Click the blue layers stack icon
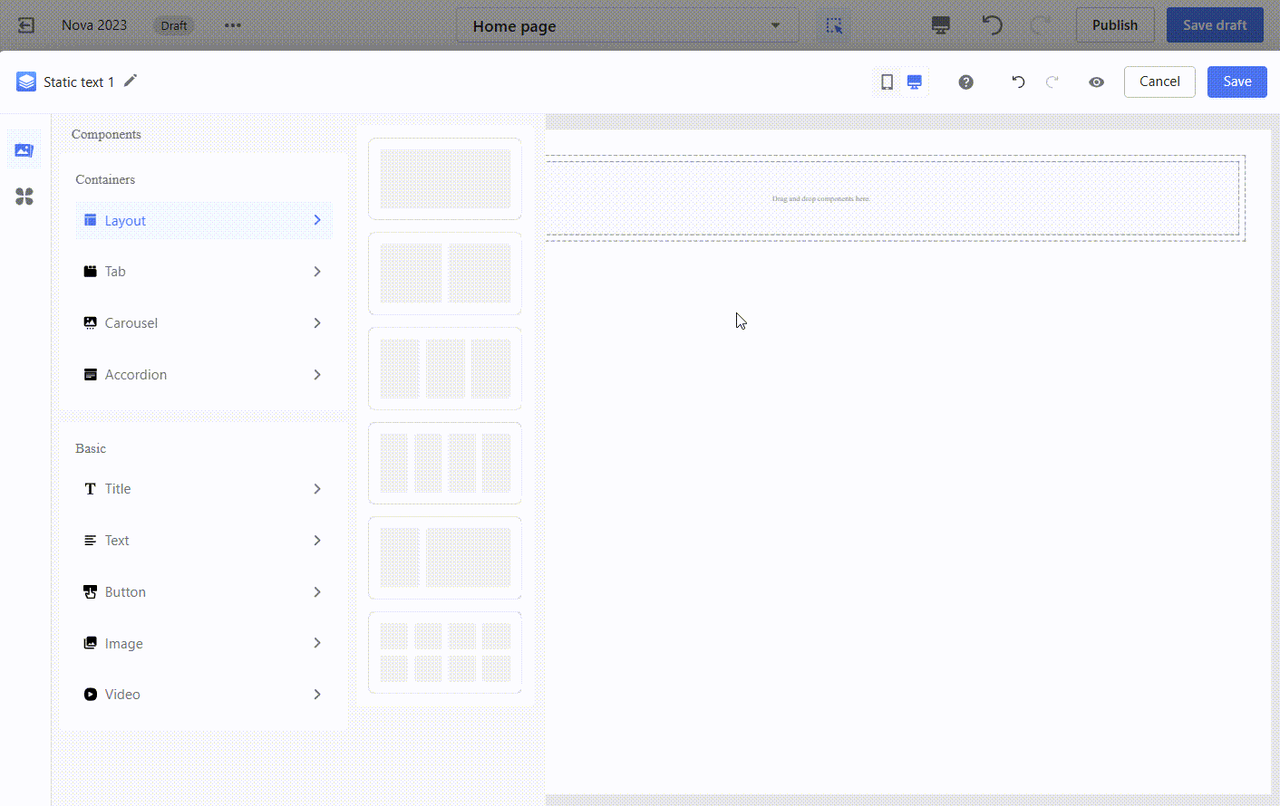This screenshot has width=1280, height=806. [26, 82]
